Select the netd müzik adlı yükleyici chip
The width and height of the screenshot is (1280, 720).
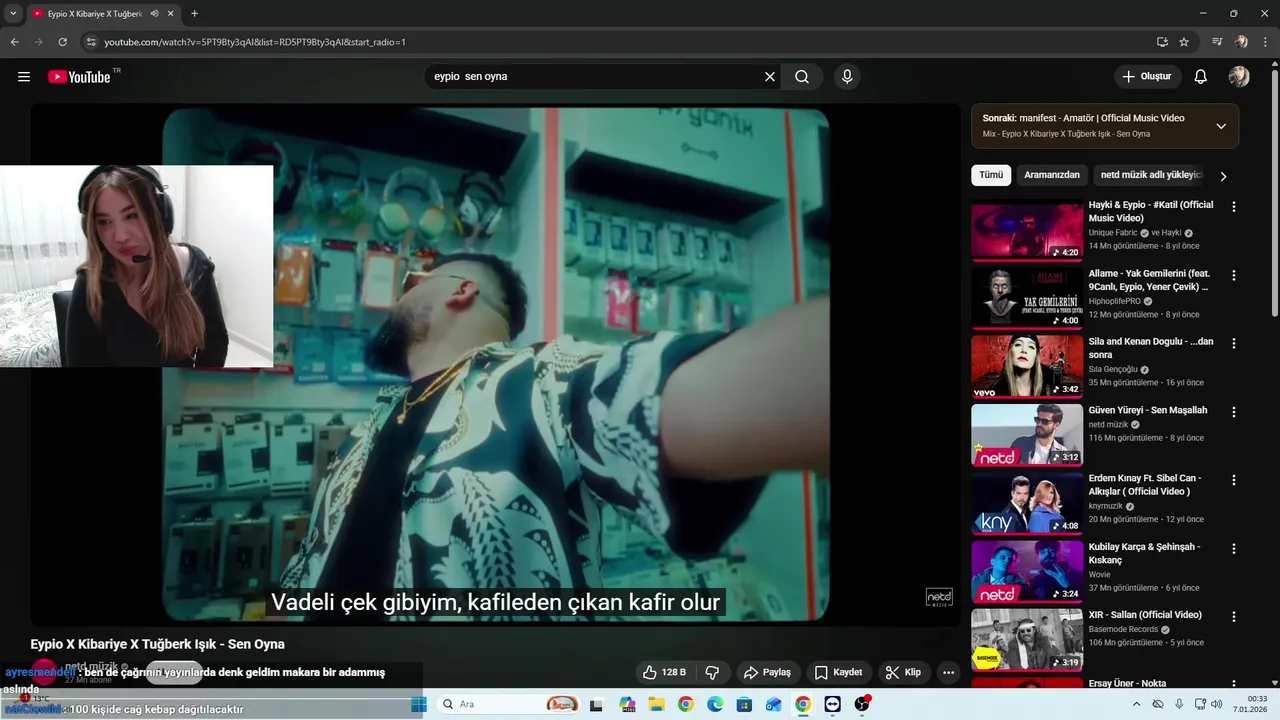(x=1151, y=175)
